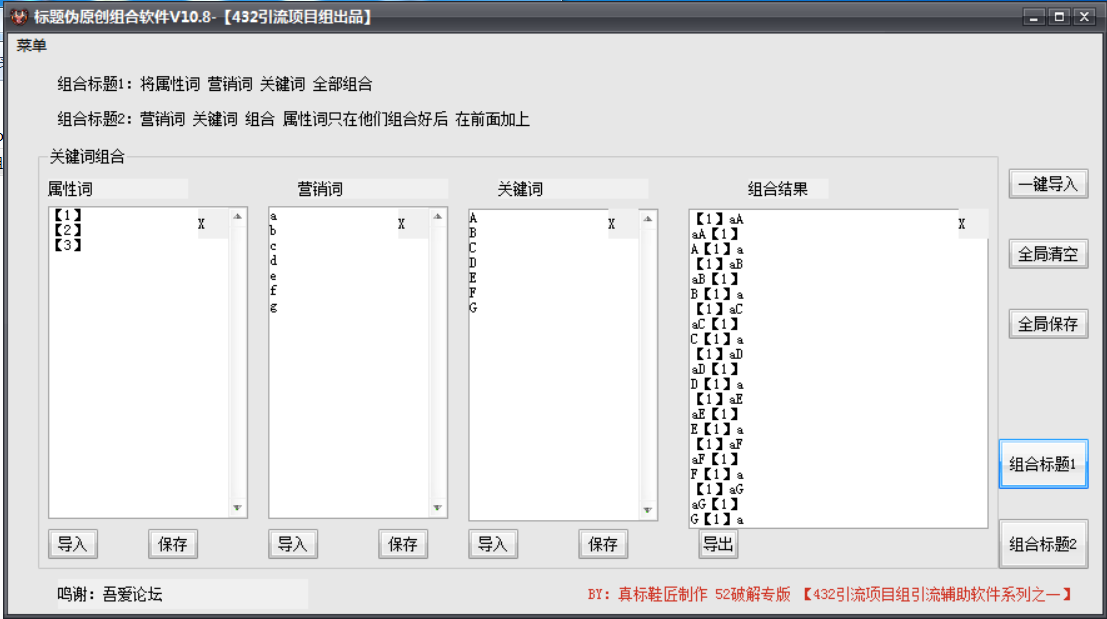Click the 鸣谢:吾爱论坛 text field
Viewport: 1107px width, 619px height.
(x=181, y=594)
